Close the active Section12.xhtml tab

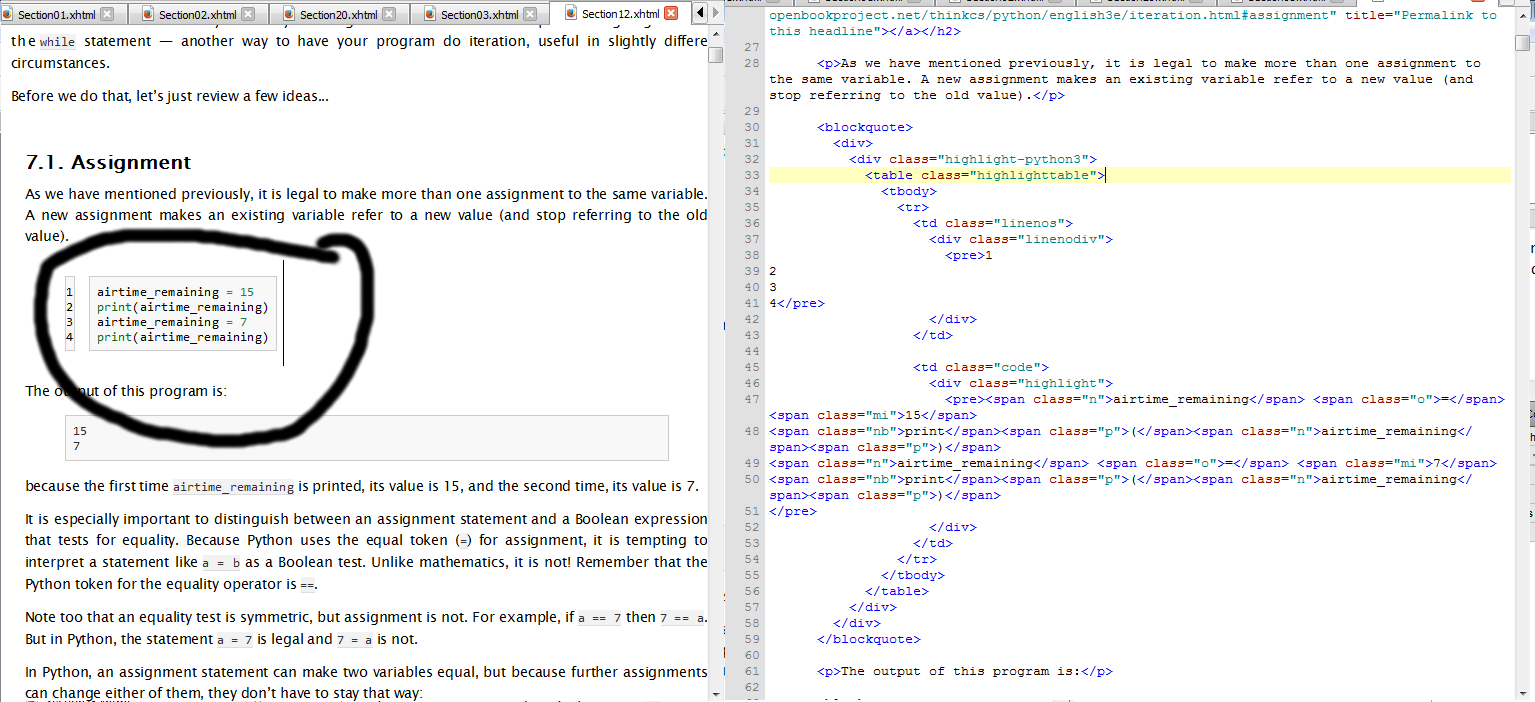671,14
